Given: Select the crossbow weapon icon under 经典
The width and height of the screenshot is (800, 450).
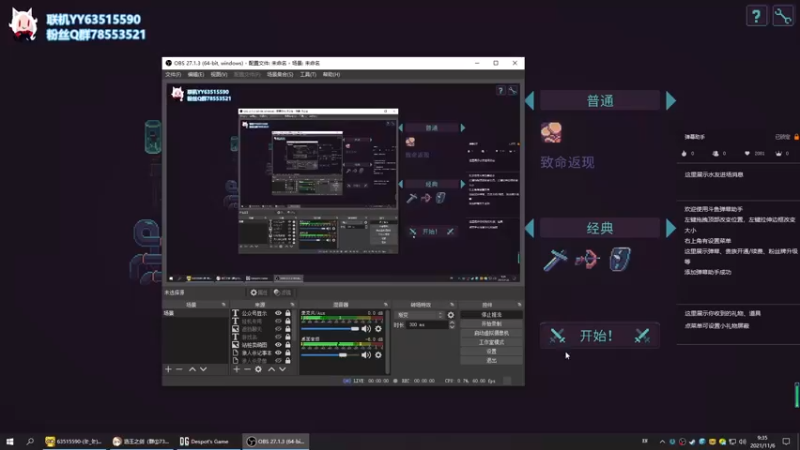Looking at the screenshot, I should [587, 259].
